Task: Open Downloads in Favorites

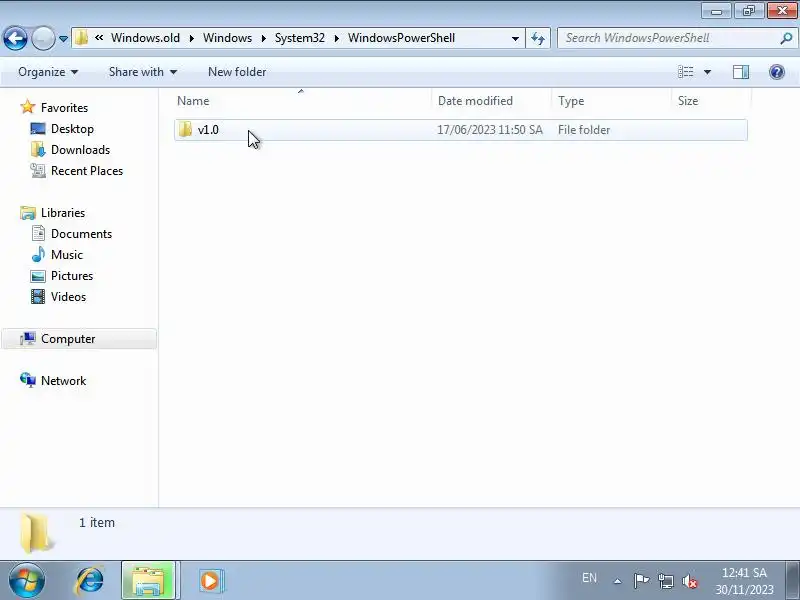Action: click(81, 150)
